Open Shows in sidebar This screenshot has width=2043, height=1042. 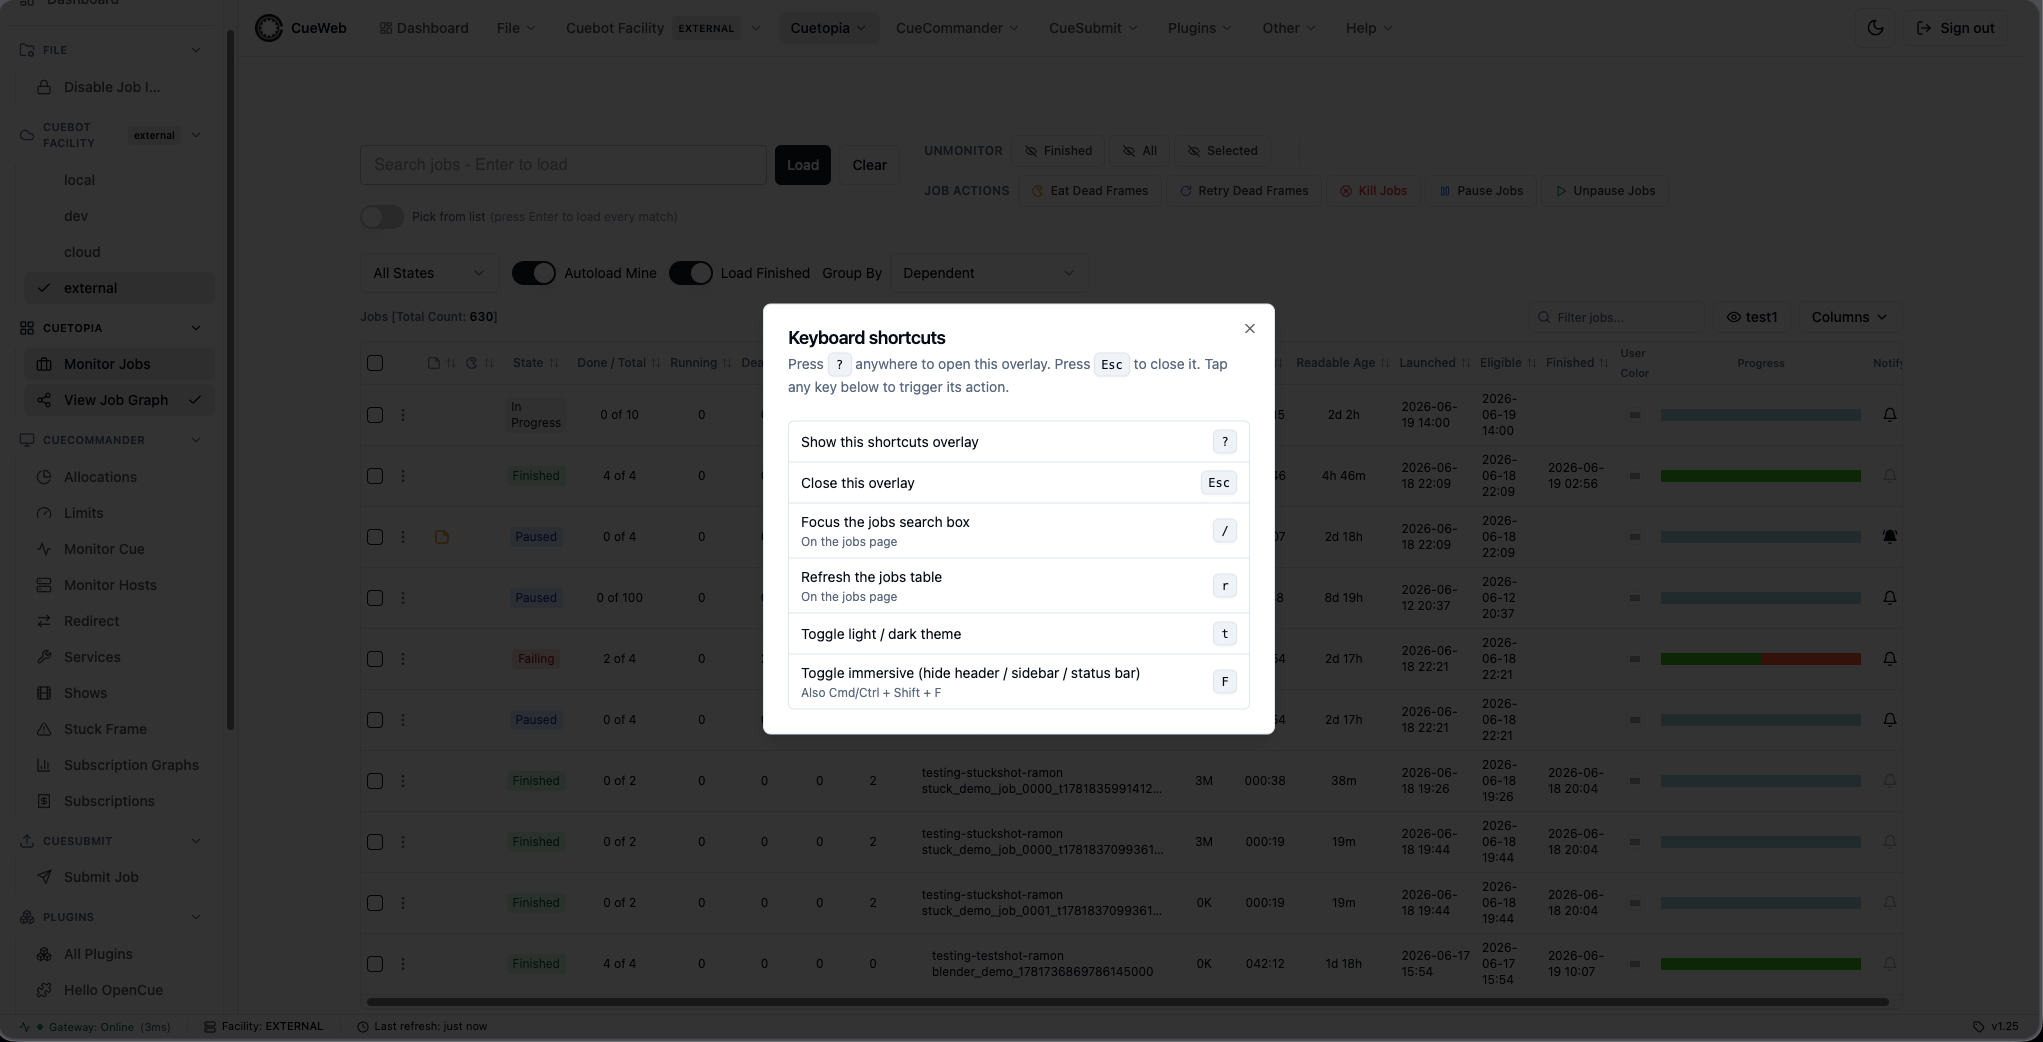point(119,693)
